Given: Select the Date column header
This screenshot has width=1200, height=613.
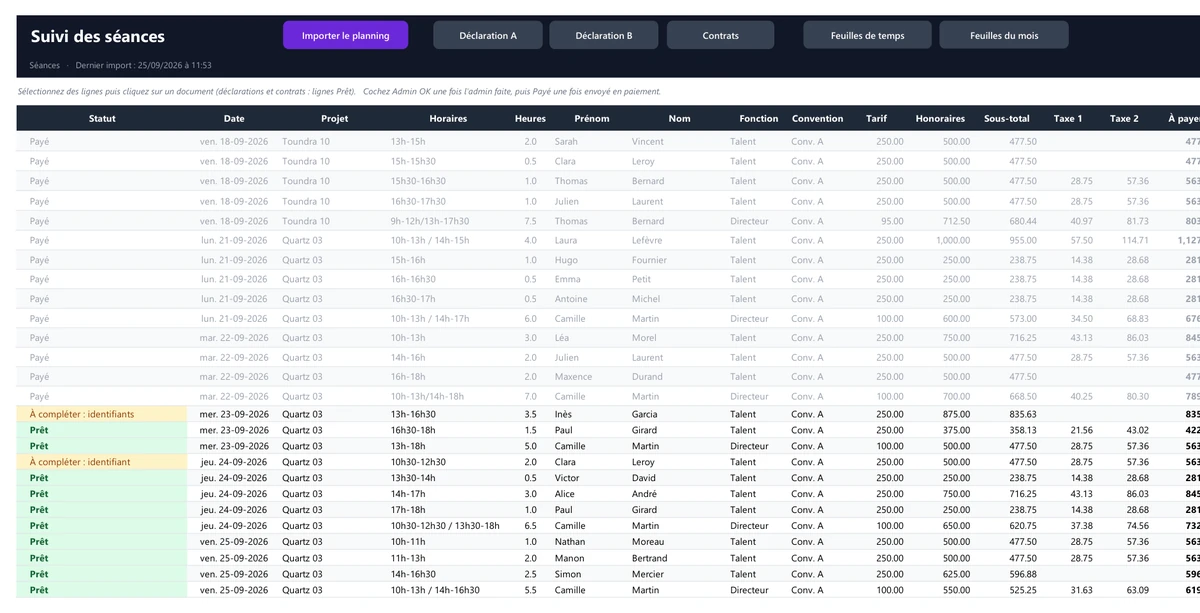Looking at the screenshot, I should (234, 118).
